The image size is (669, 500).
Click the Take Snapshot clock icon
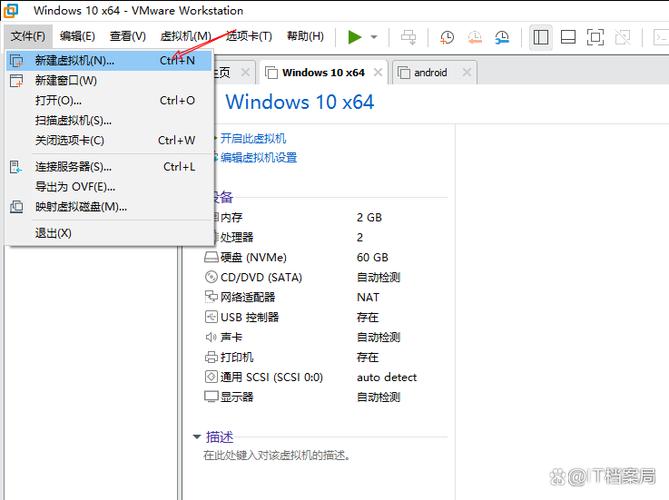447,37
